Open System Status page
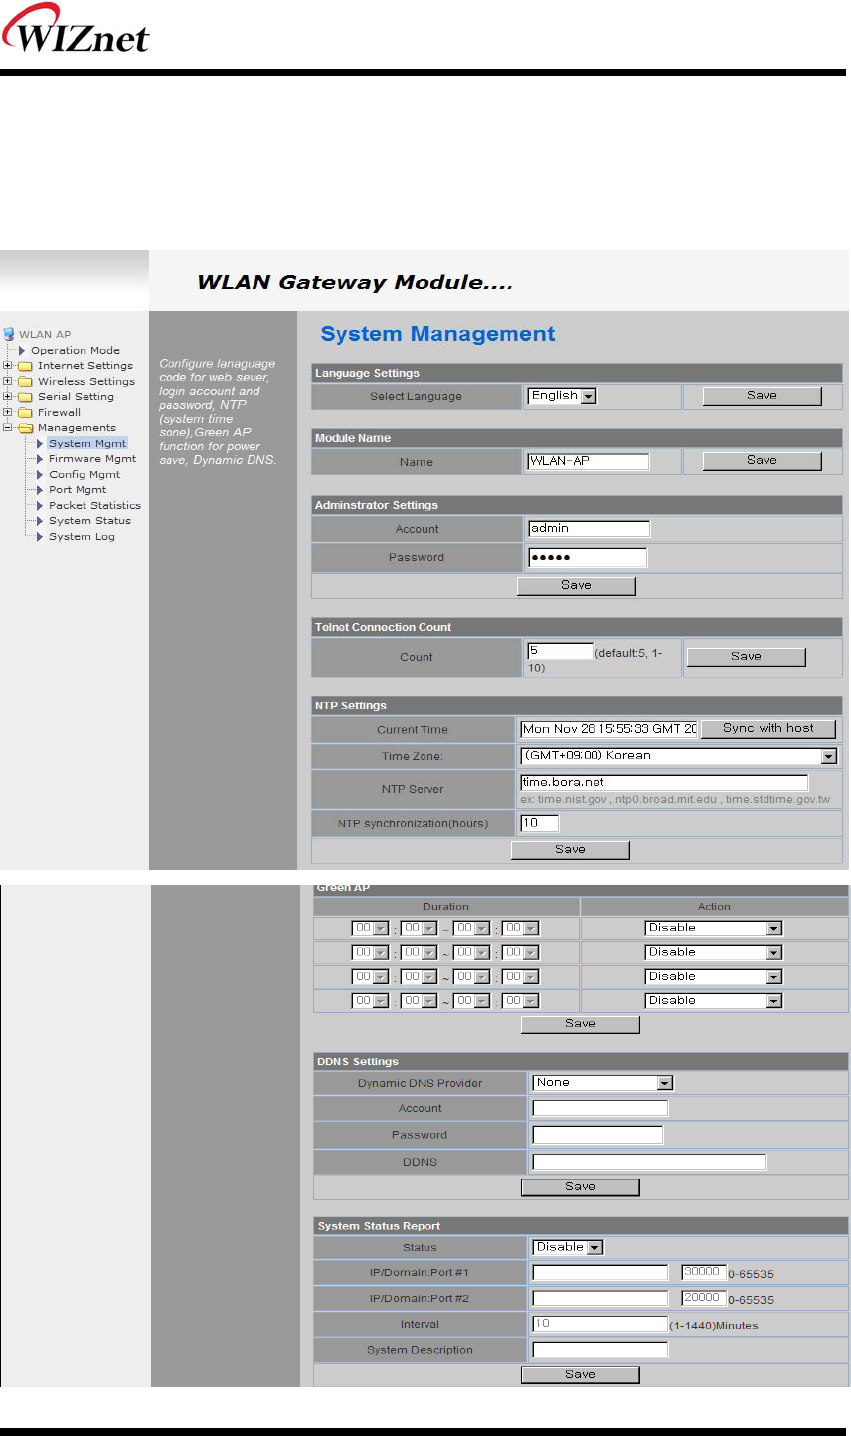Image resolution: width=851 pixels, height=1436 pixels. [x=90, y=521]
